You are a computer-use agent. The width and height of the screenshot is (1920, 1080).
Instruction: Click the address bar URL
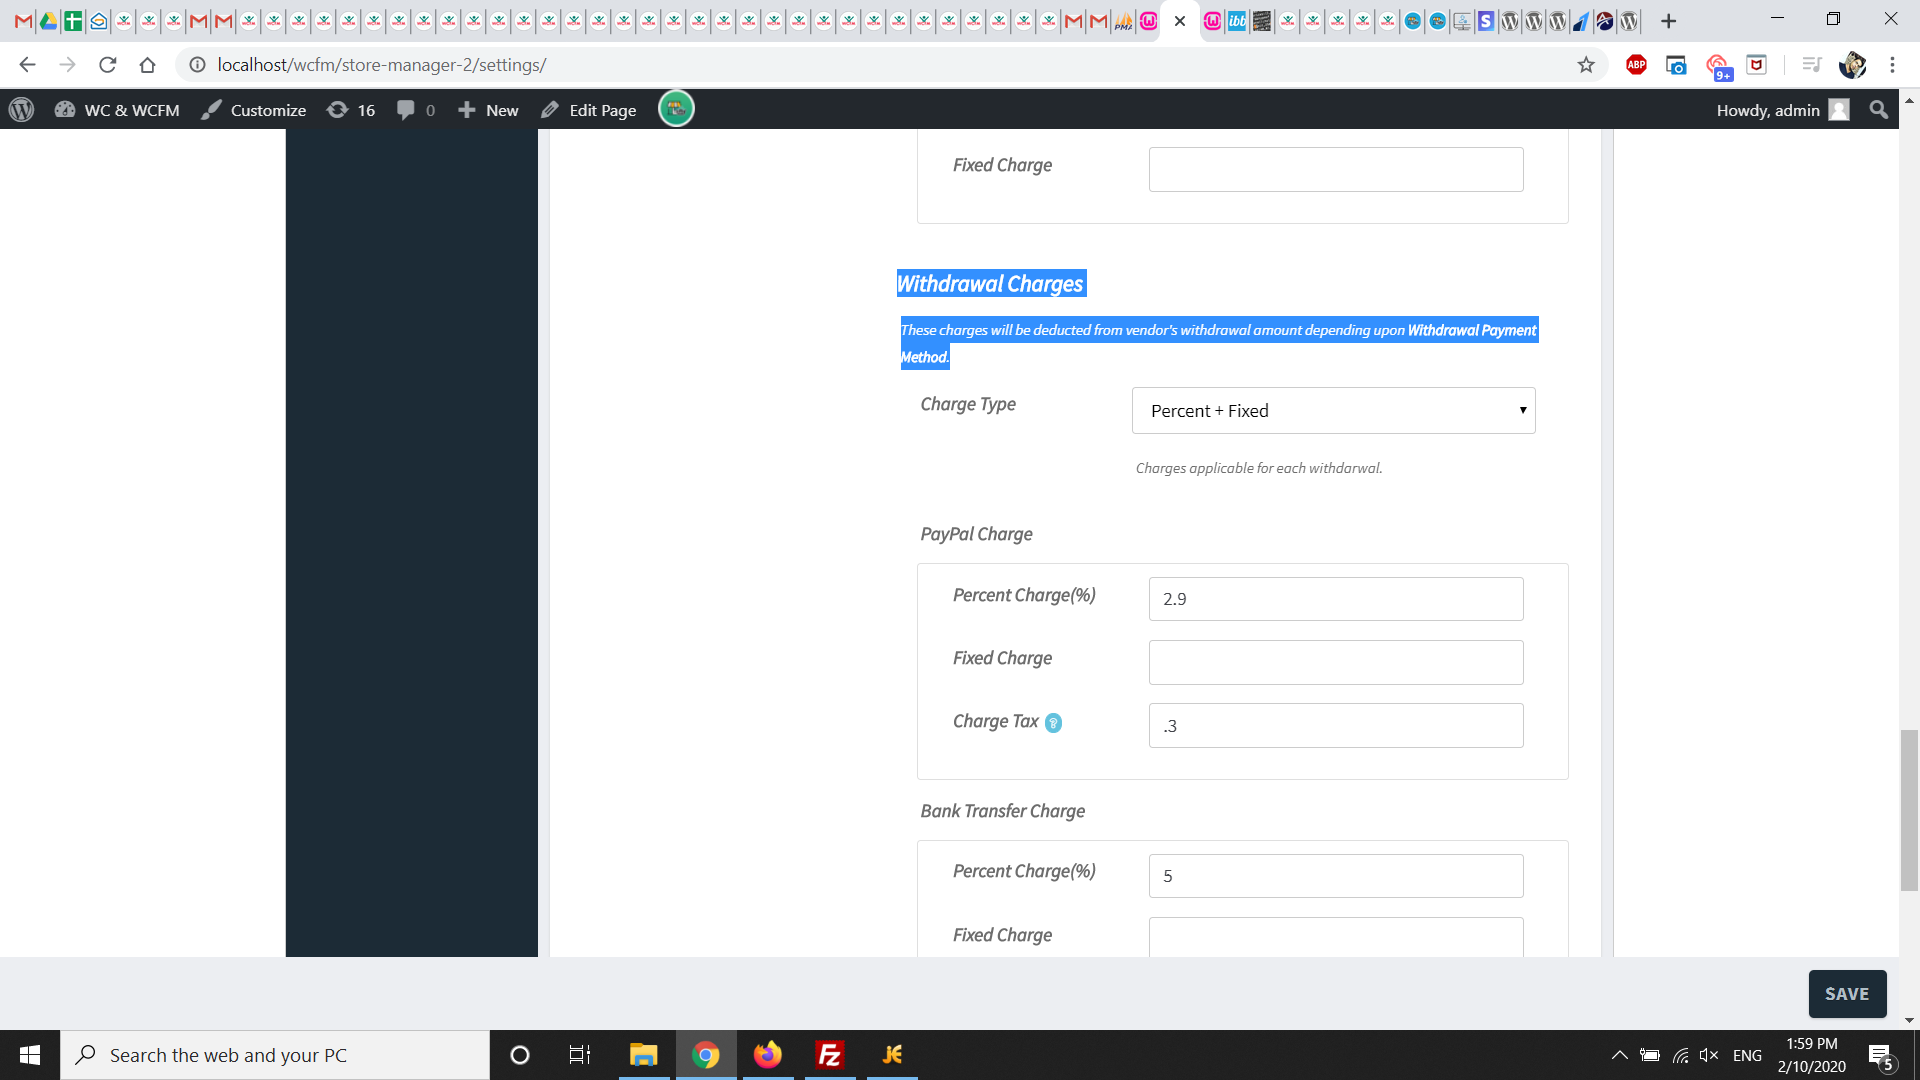coord(382,65)
